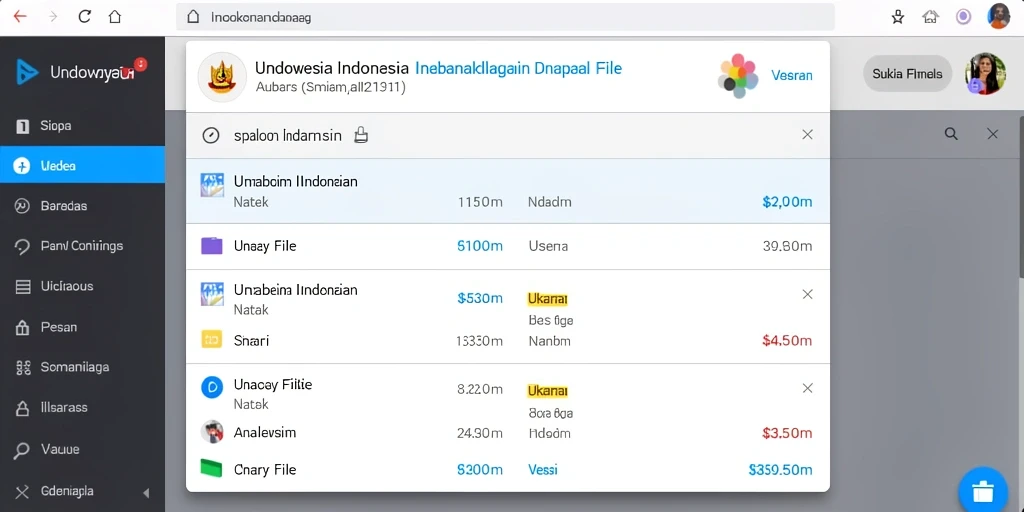This screenshot has width=1024, height=512.
Task: Click the lock icon beside spaloon Indarnsin
Action: coord(360,135)
